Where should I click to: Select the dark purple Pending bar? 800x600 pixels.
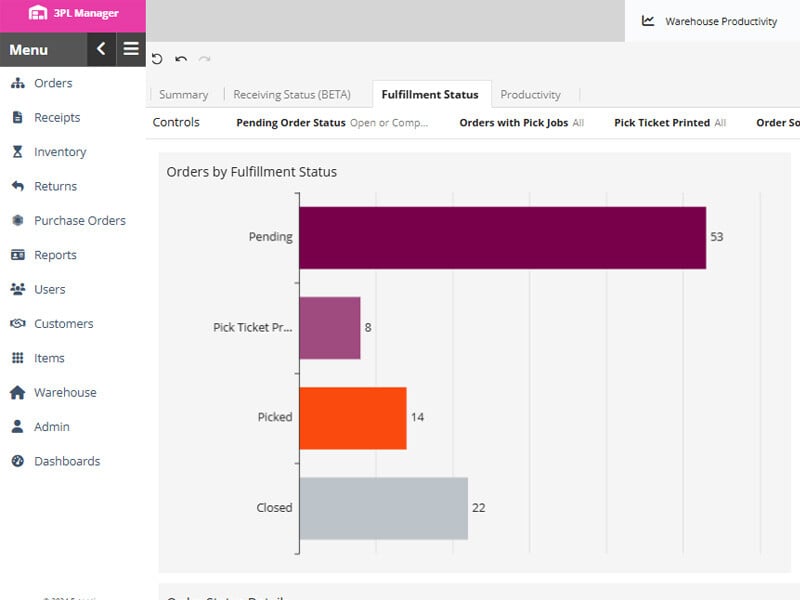503,238
